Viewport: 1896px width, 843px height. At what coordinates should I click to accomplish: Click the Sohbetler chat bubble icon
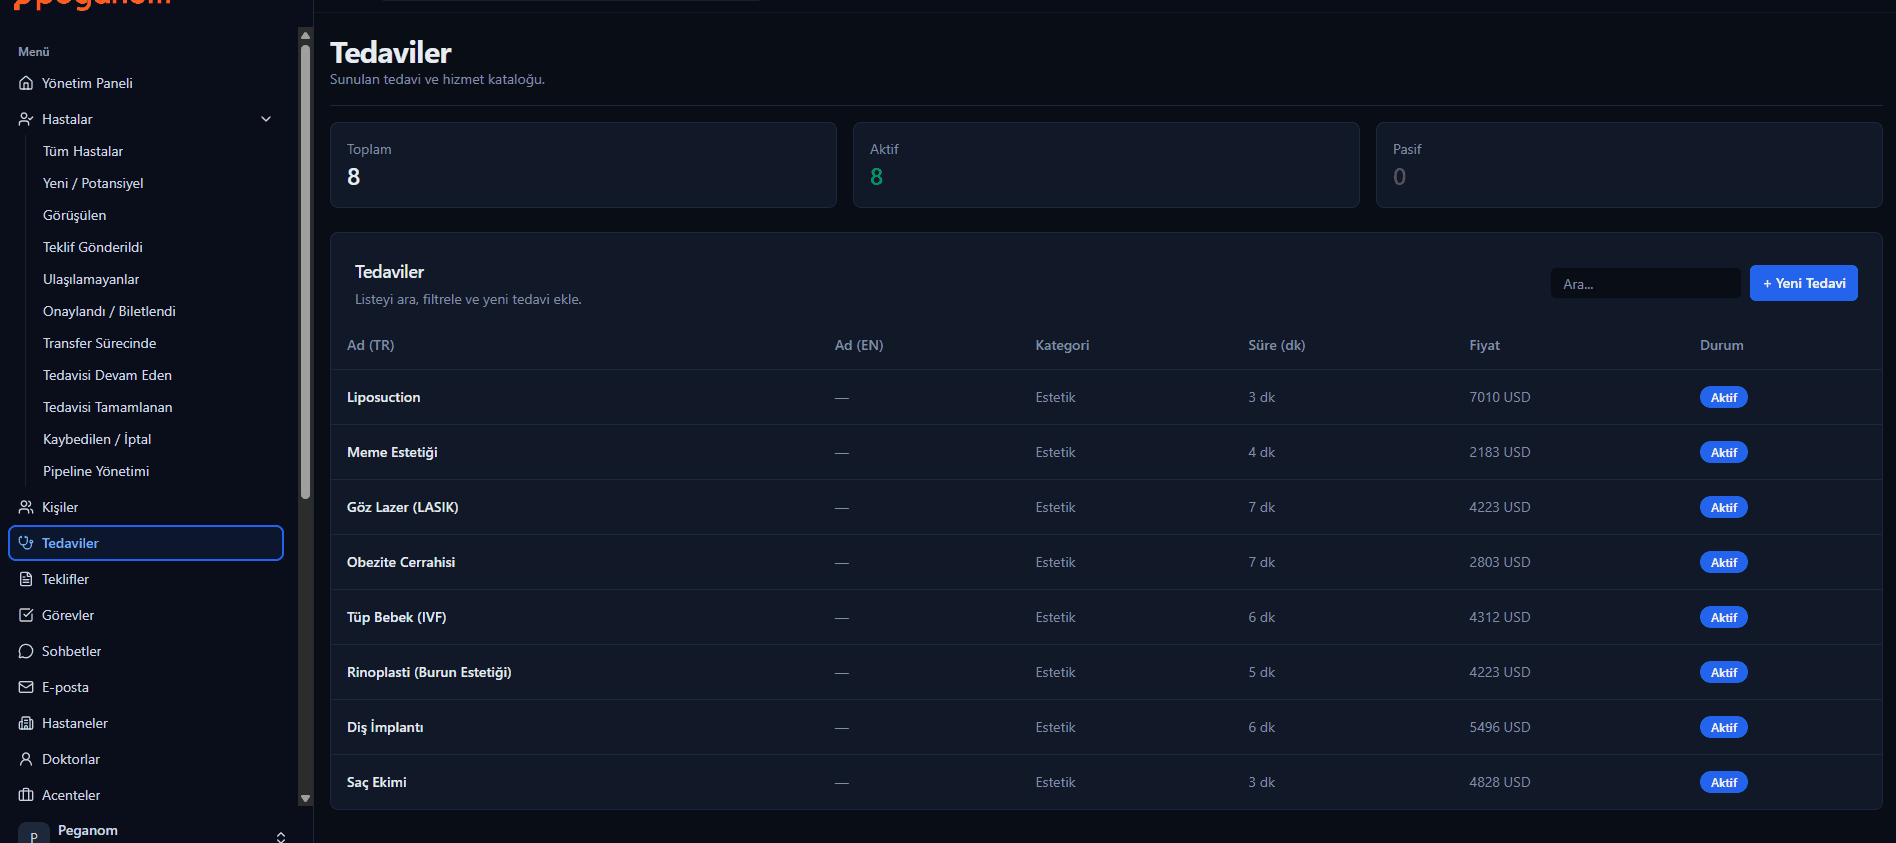[x=26, y=651]
